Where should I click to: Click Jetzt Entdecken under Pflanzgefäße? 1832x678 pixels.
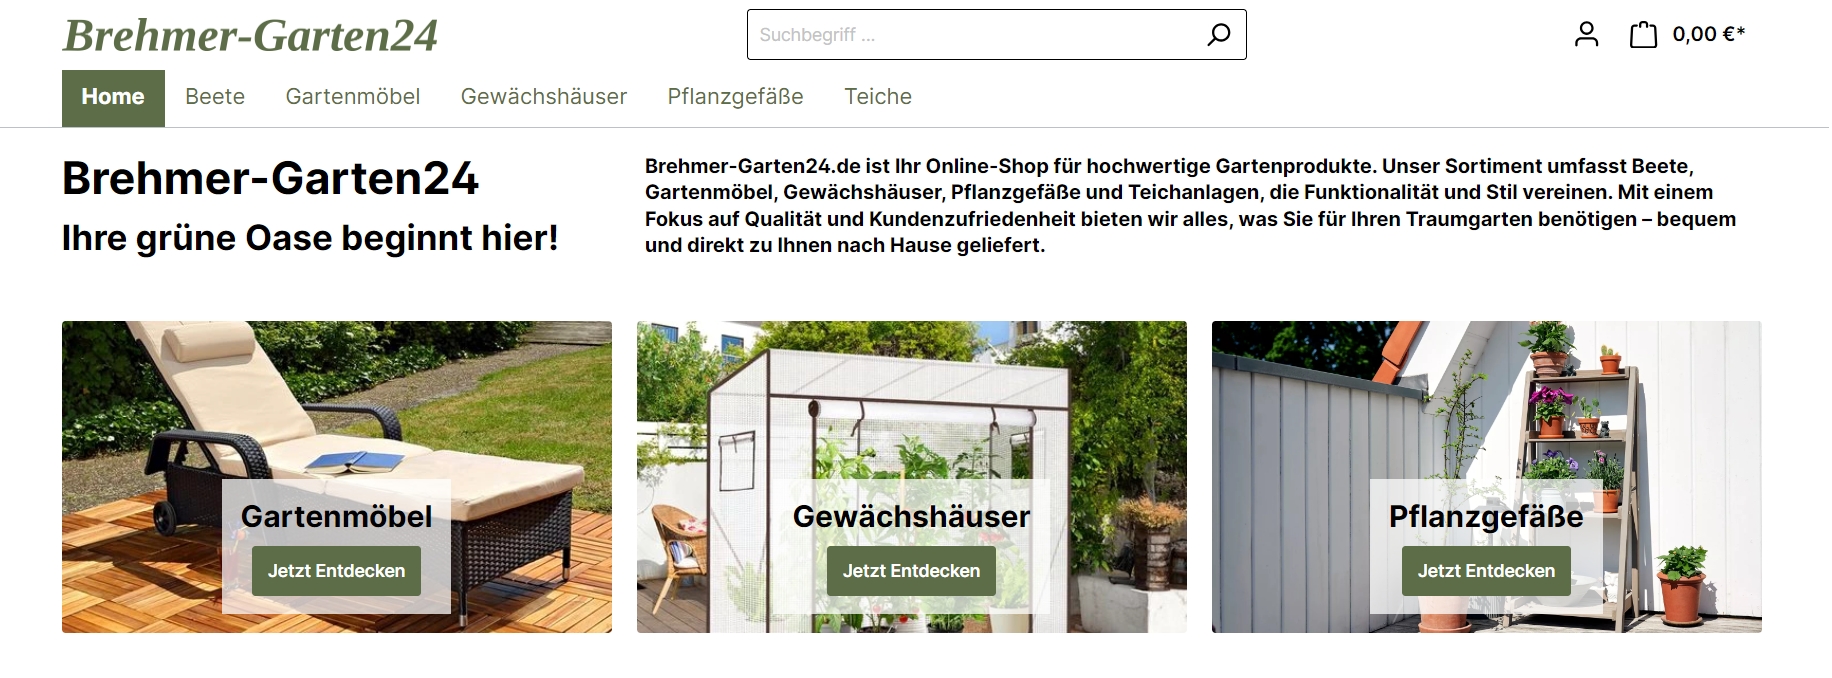[x=1486, y=571]
